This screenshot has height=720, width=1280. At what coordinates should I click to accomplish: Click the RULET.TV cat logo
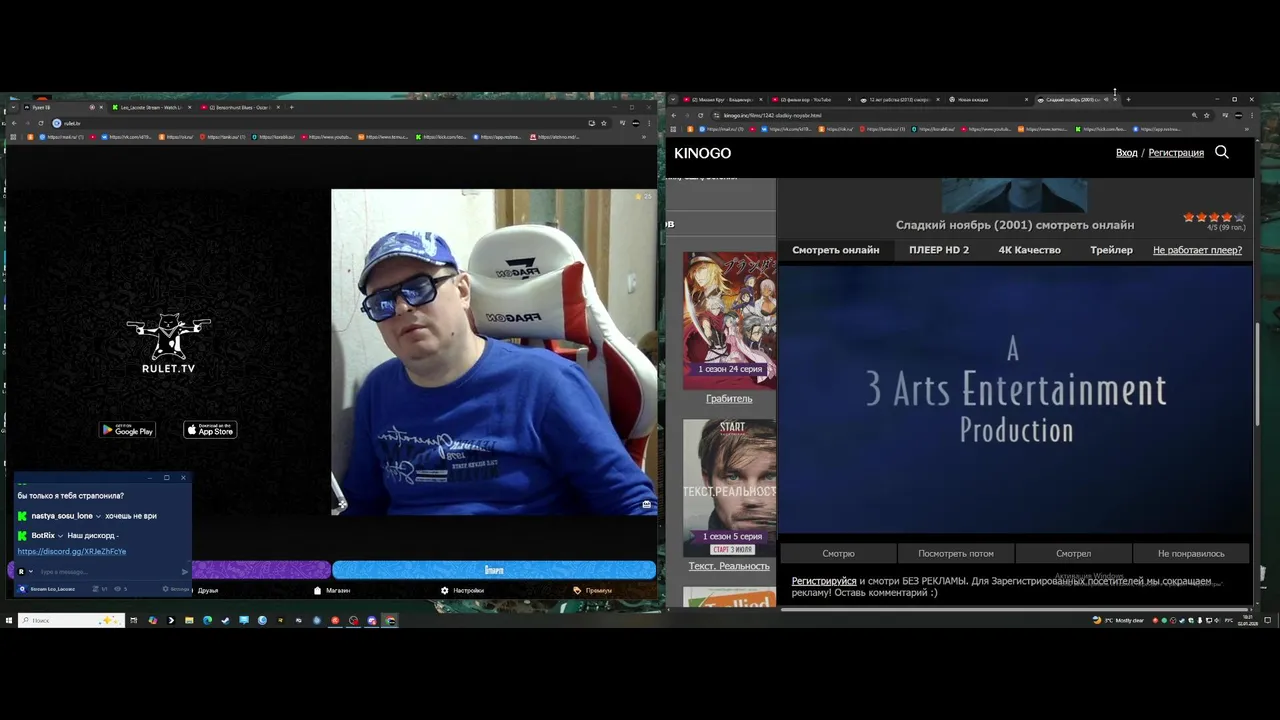tap(168, 343)
